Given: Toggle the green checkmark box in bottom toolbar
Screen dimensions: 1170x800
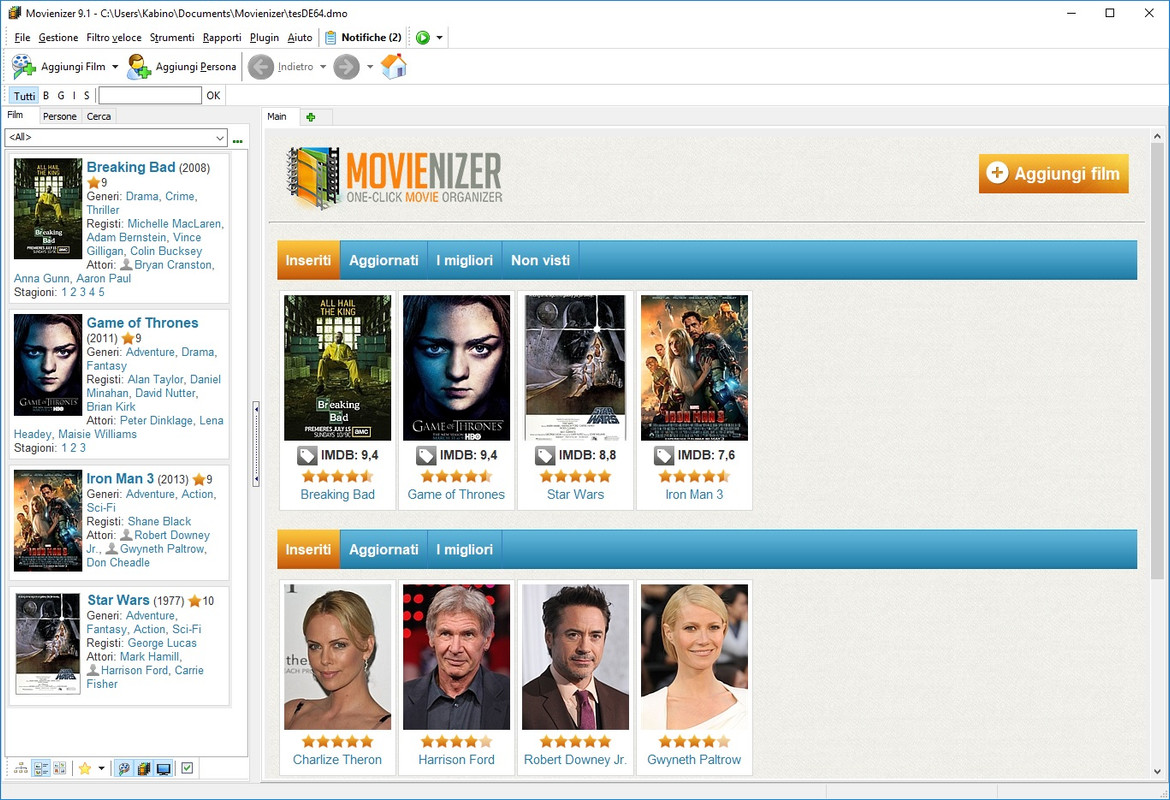Looking at the screenshot, I should 187,768.
